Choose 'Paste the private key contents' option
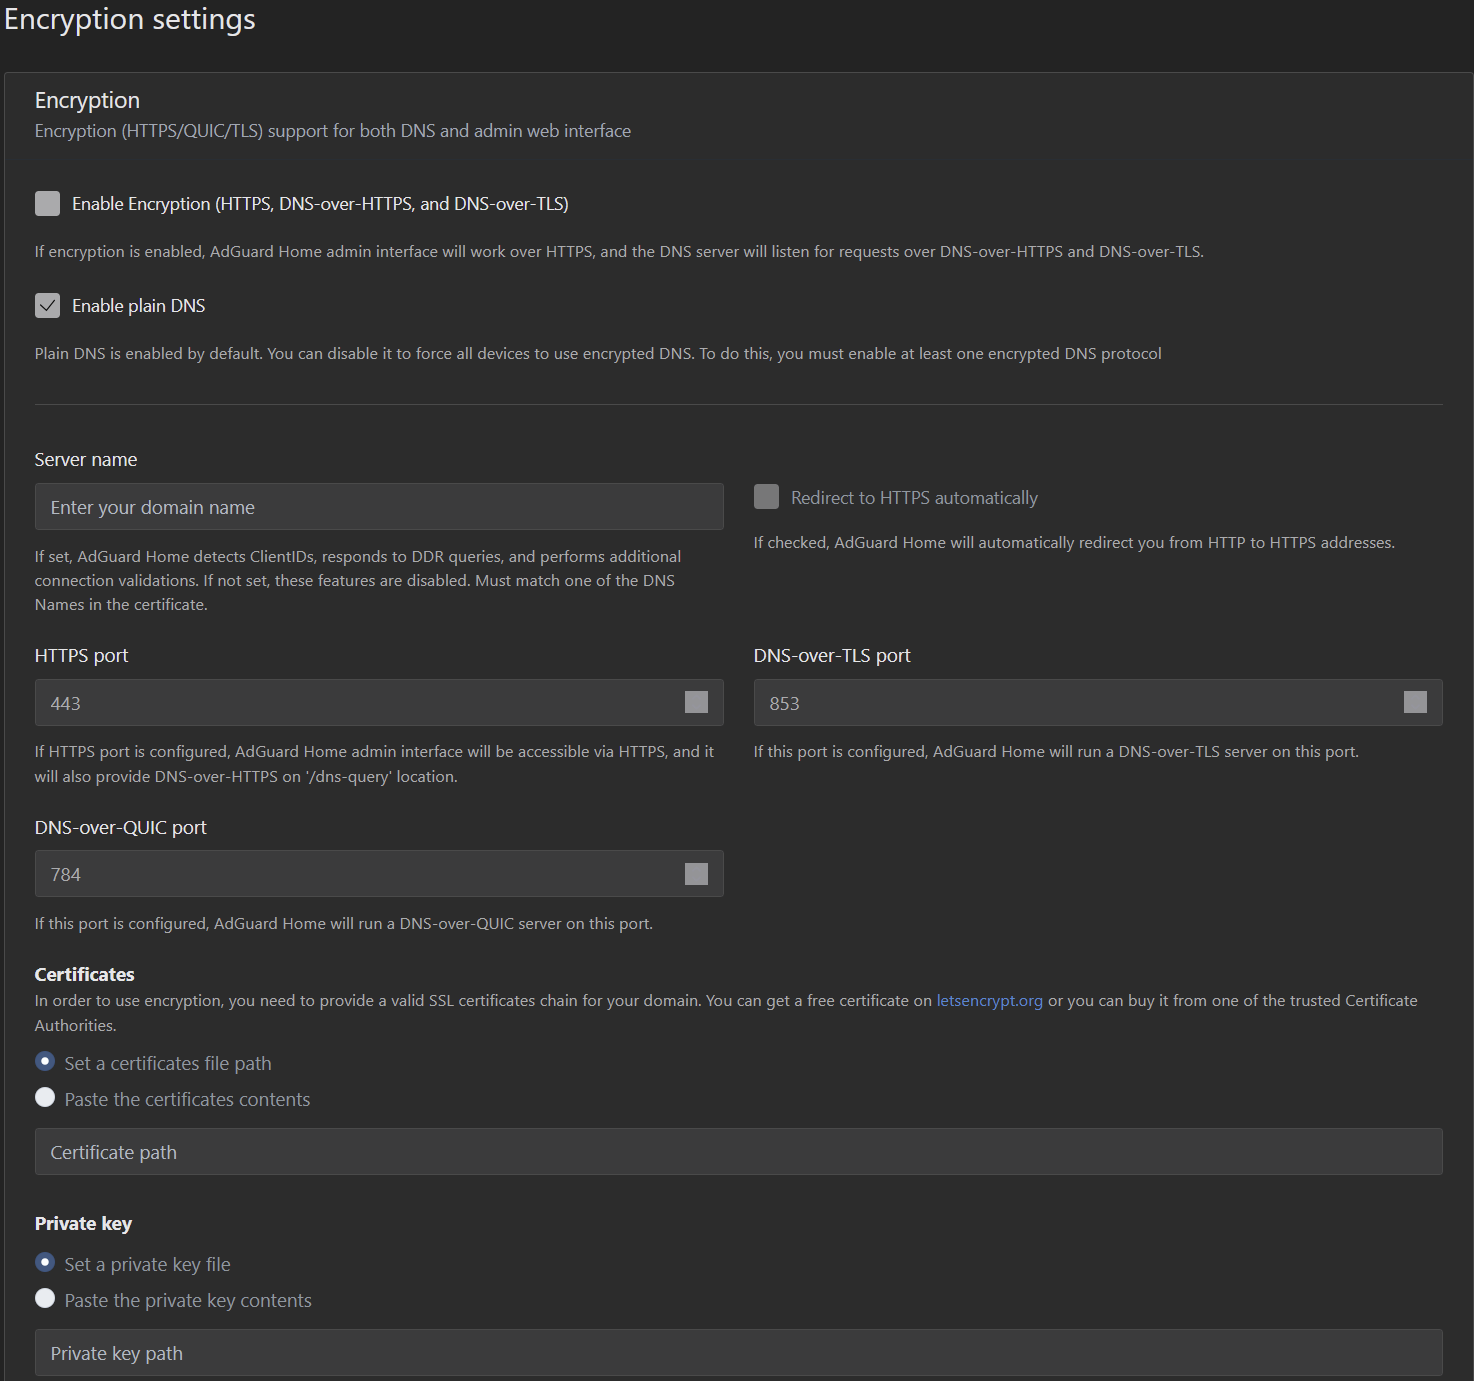Image resolution: width=1474 pixels, height=1381 pixels. click(x=45, y=1298)
